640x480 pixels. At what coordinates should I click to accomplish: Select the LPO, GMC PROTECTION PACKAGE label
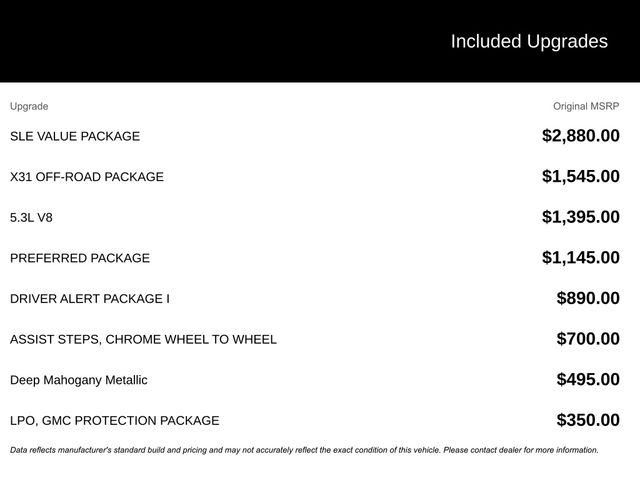pyautogui.click(x=114, y=420)
